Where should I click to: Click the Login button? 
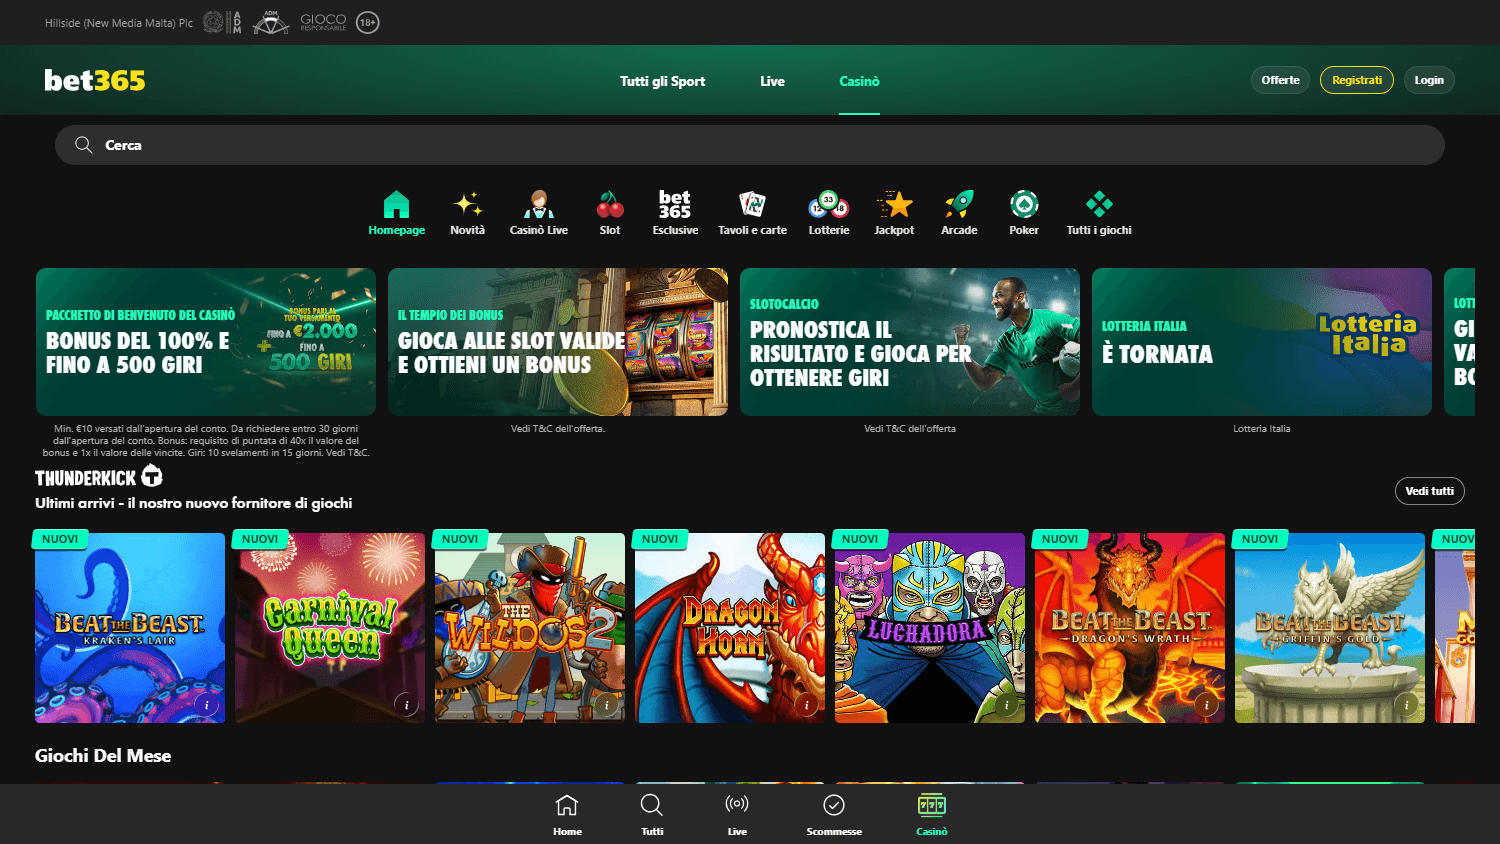pos(1429,80)
